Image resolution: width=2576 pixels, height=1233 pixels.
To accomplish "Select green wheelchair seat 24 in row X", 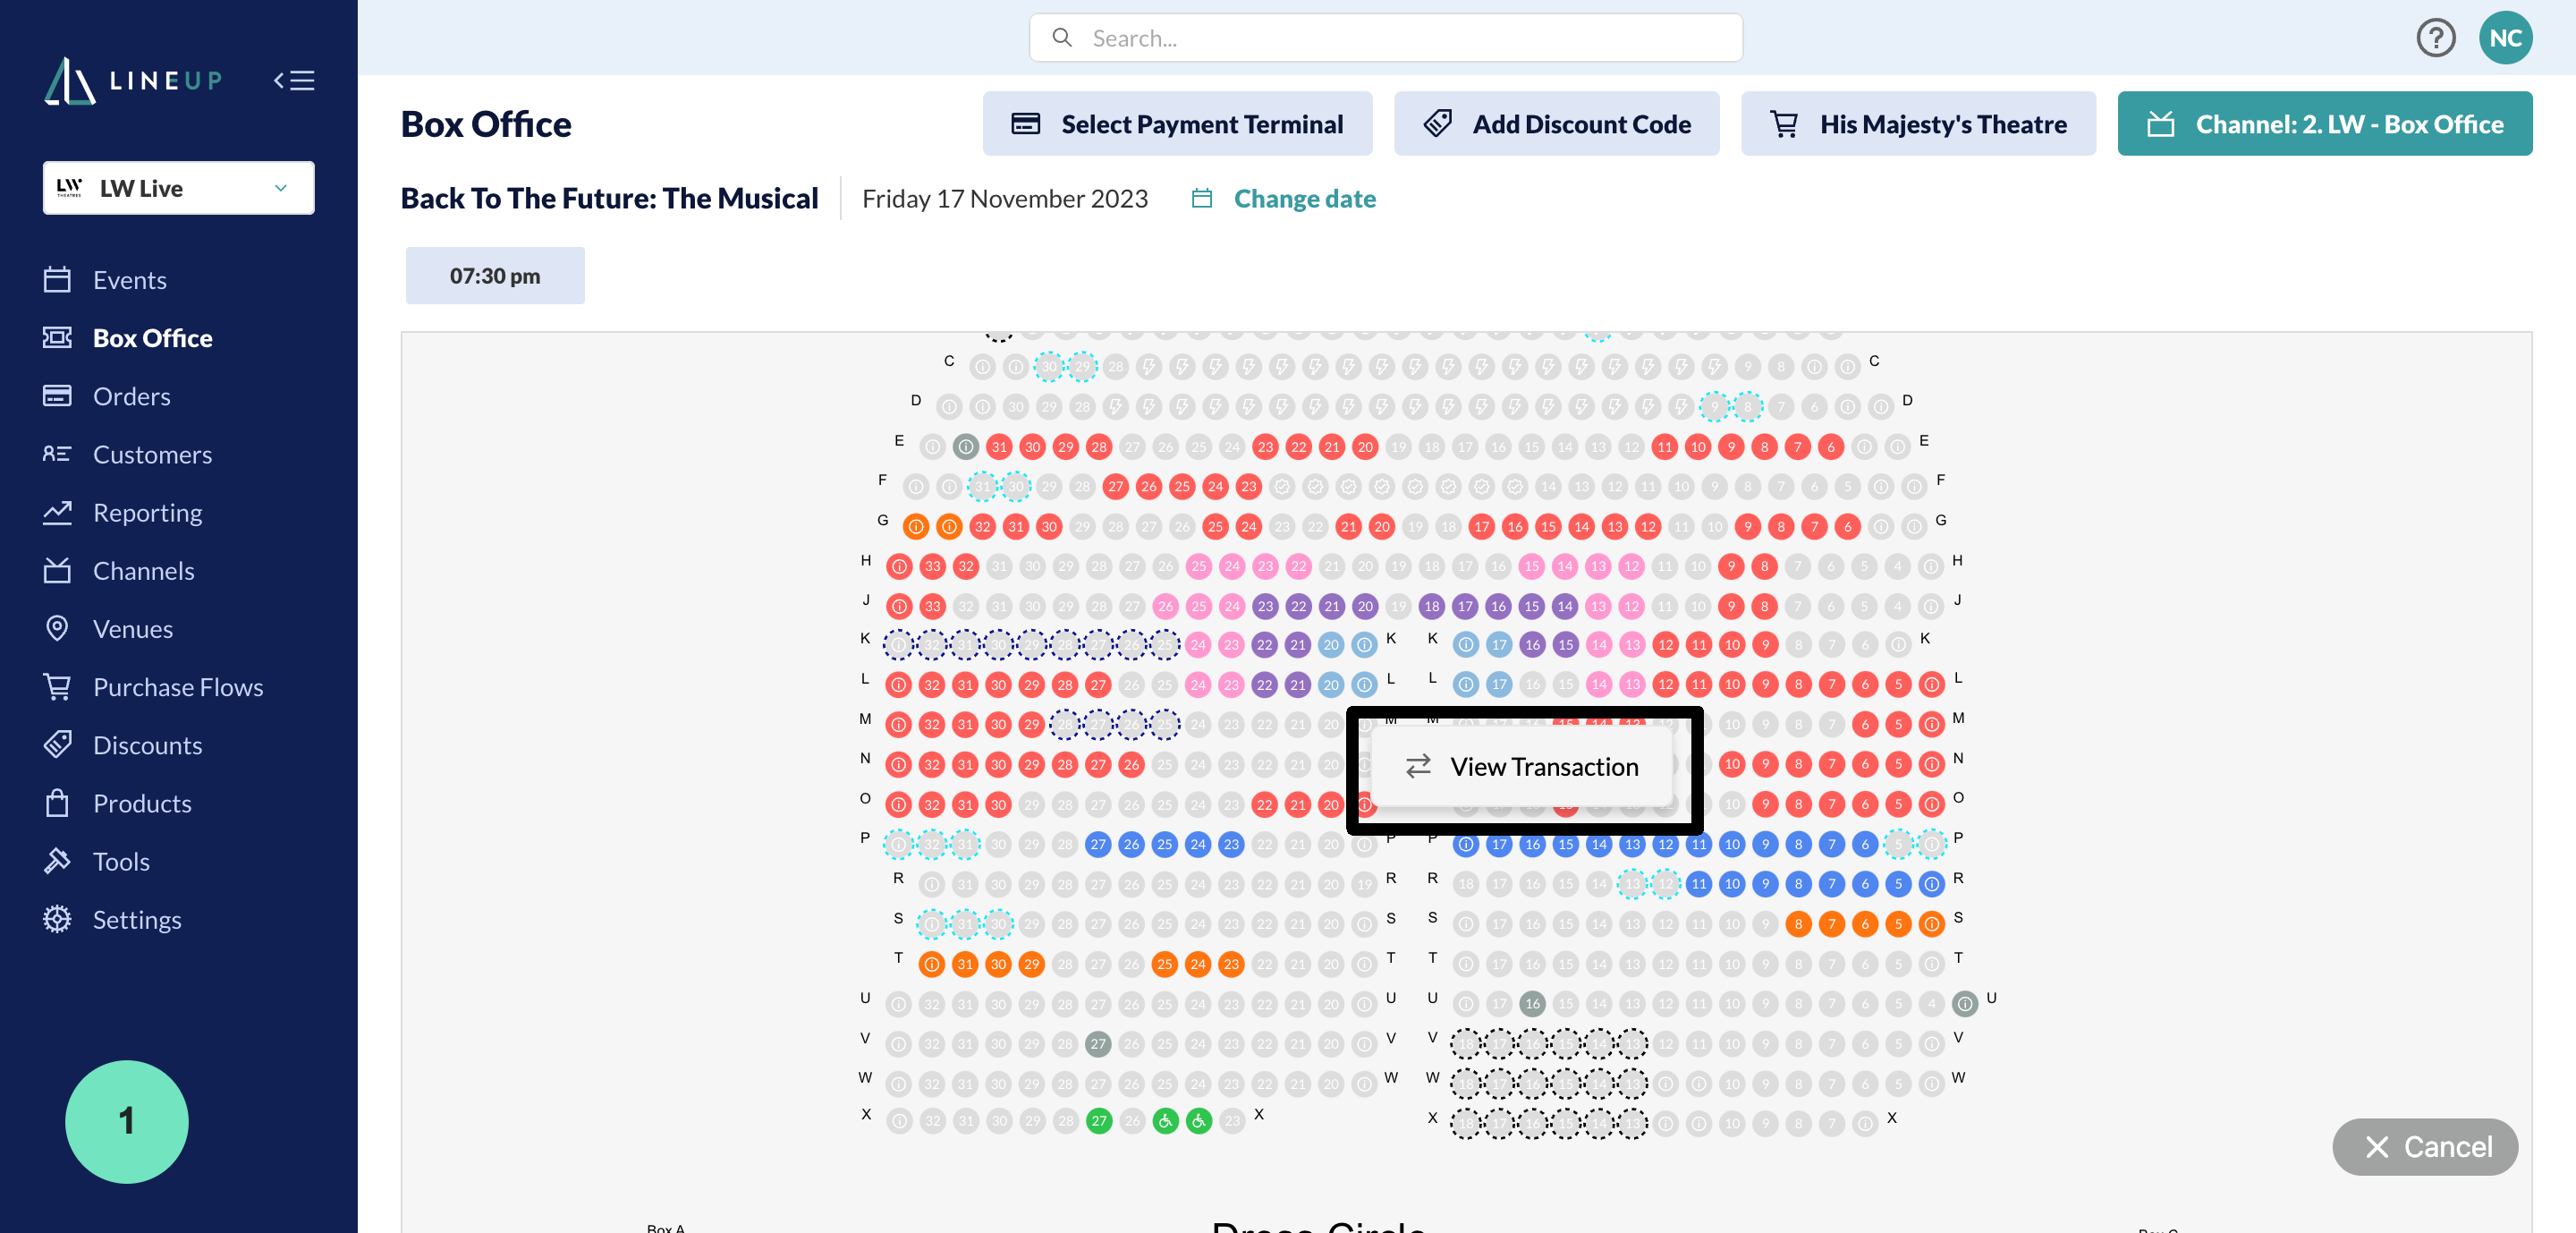I will point(1198,1121).
